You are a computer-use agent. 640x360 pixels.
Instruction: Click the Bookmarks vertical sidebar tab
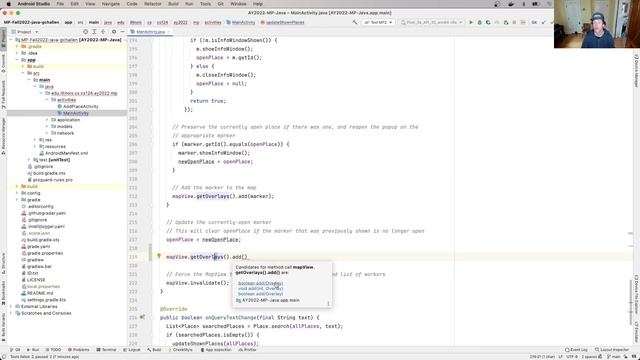pyautogui.click(x=3, y=293)
